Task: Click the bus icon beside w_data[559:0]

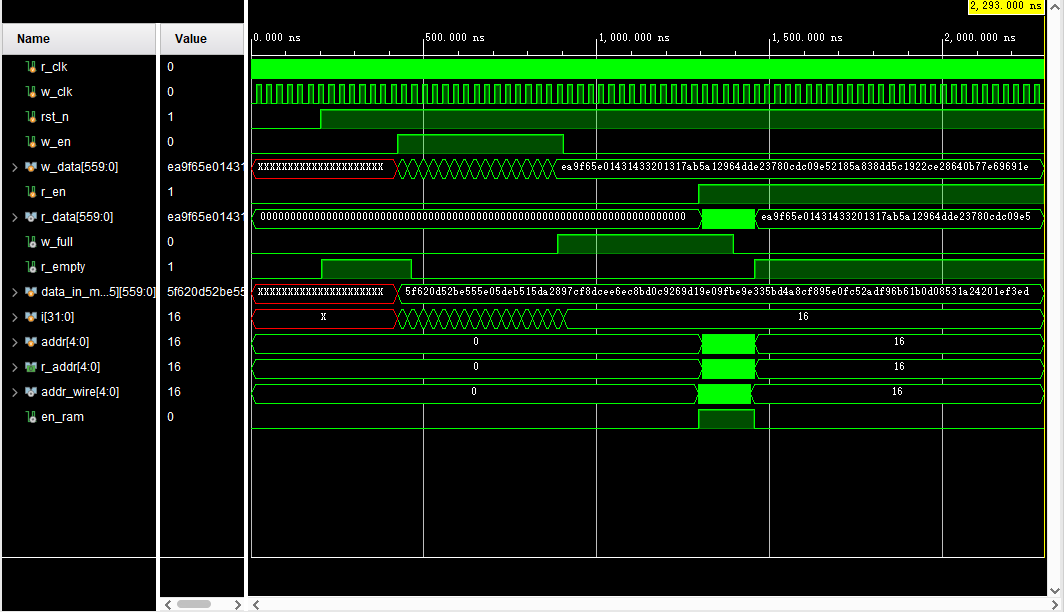Action: pyautogui.click(x=32, y=166)
